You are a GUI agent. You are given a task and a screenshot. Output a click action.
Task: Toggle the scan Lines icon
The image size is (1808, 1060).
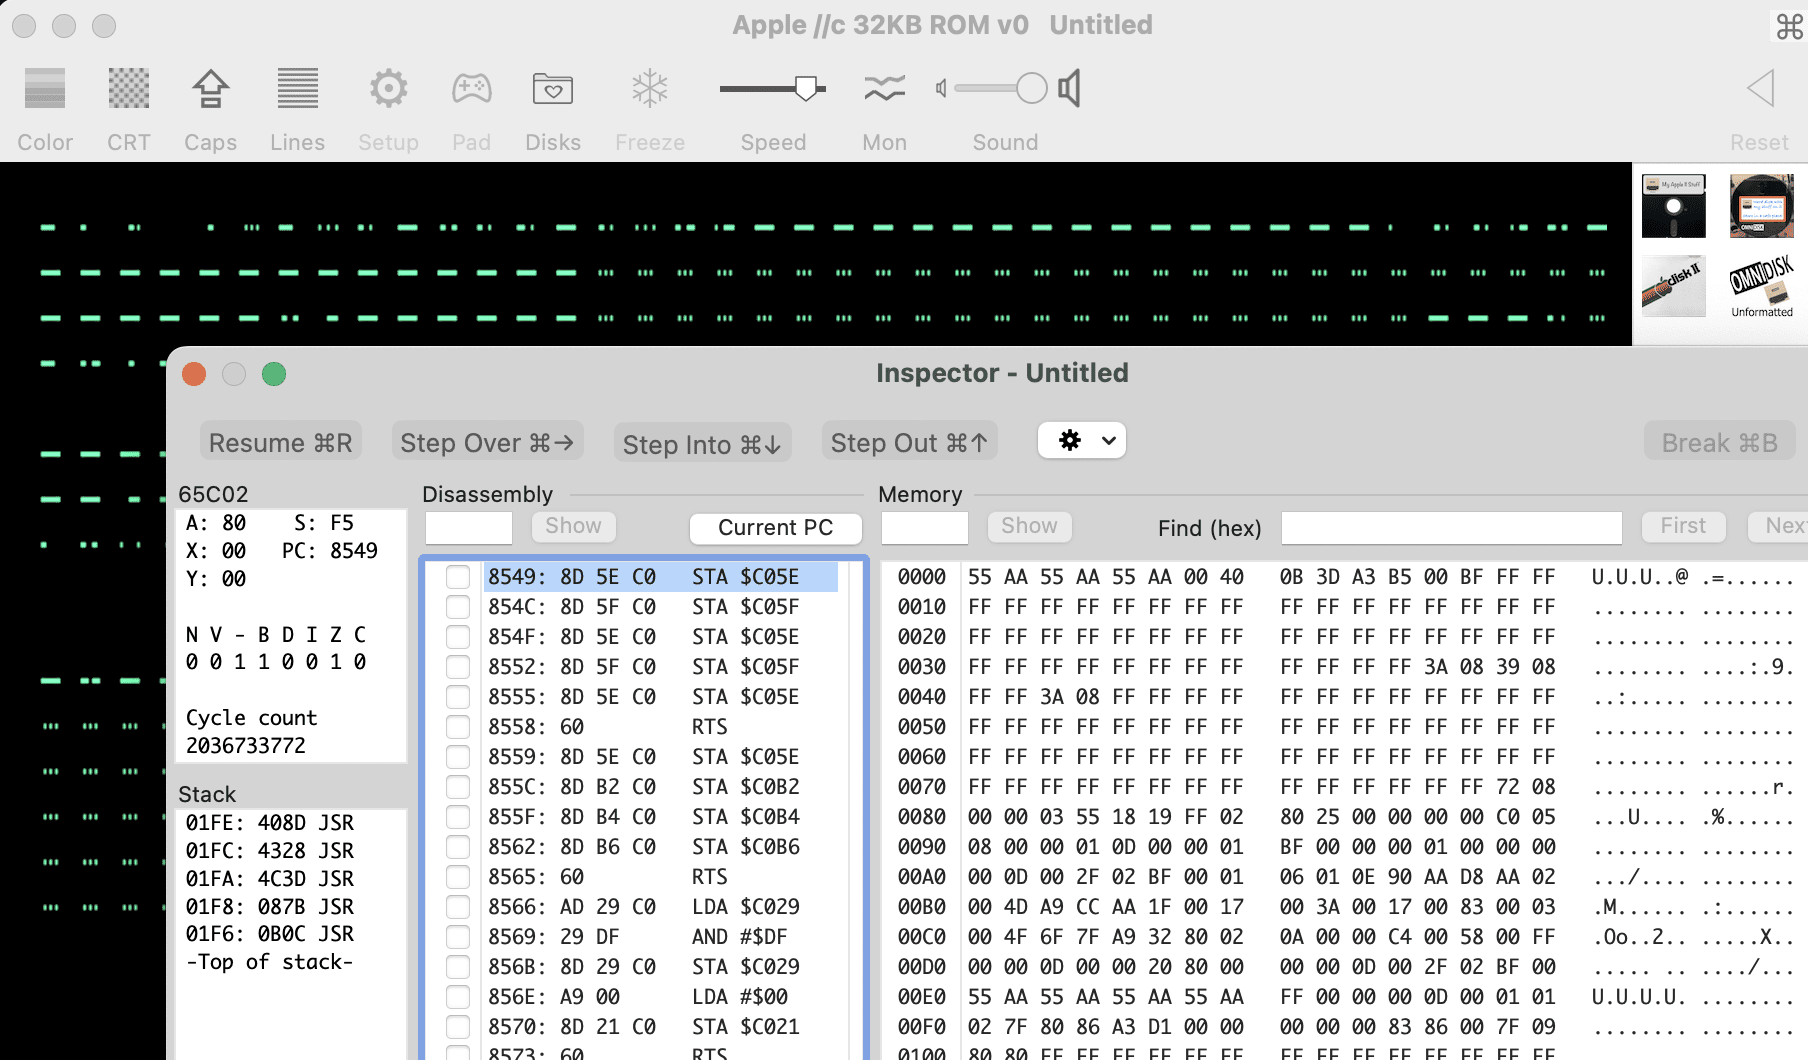point(297,88)
